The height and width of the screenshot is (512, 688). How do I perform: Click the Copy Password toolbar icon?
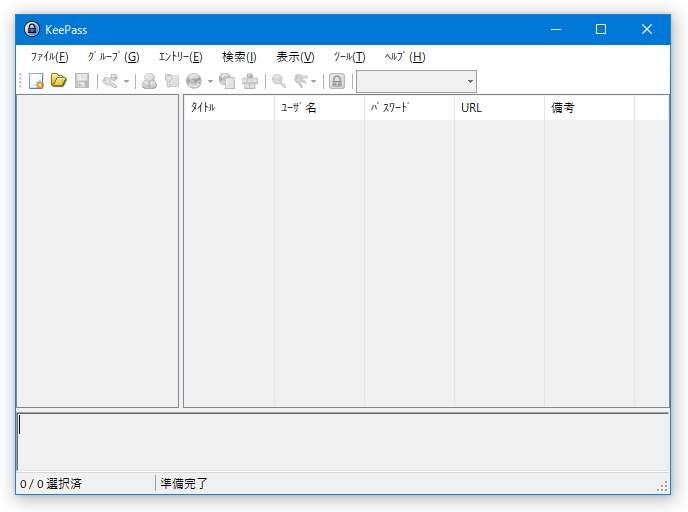(x=172, y=81)
